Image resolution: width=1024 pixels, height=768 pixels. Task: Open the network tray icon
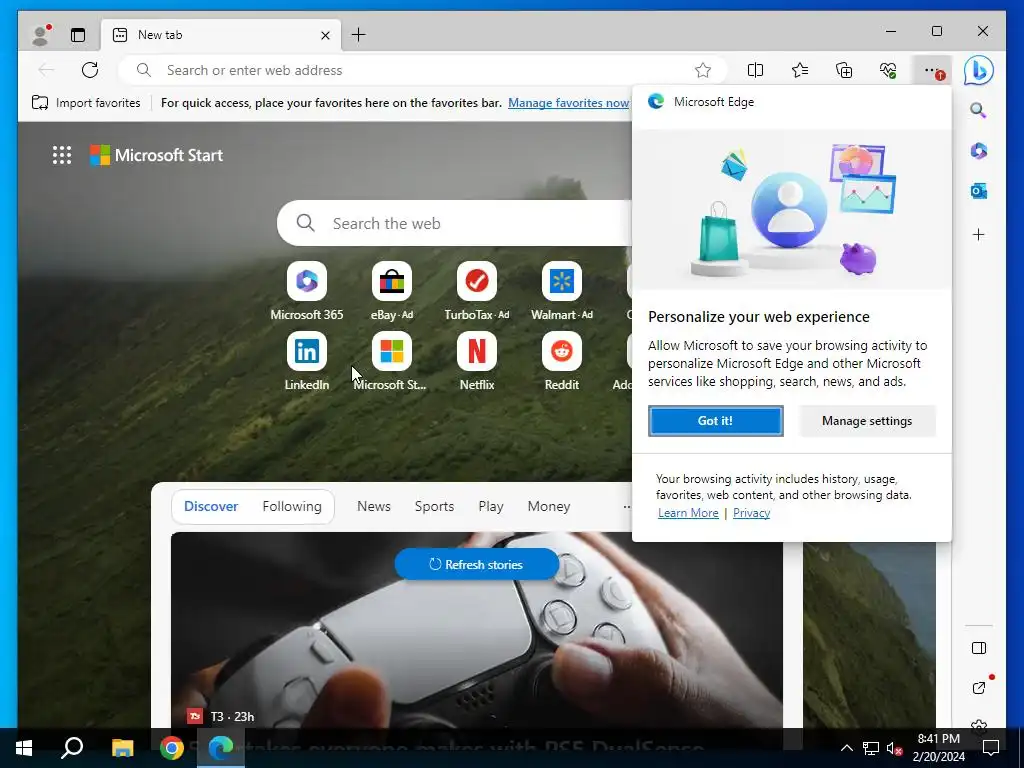[x=871, y=748]
